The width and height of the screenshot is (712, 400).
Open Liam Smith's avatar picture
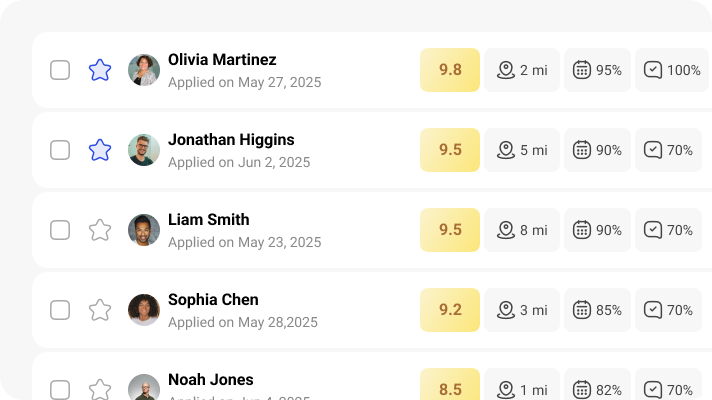point(144,230)
